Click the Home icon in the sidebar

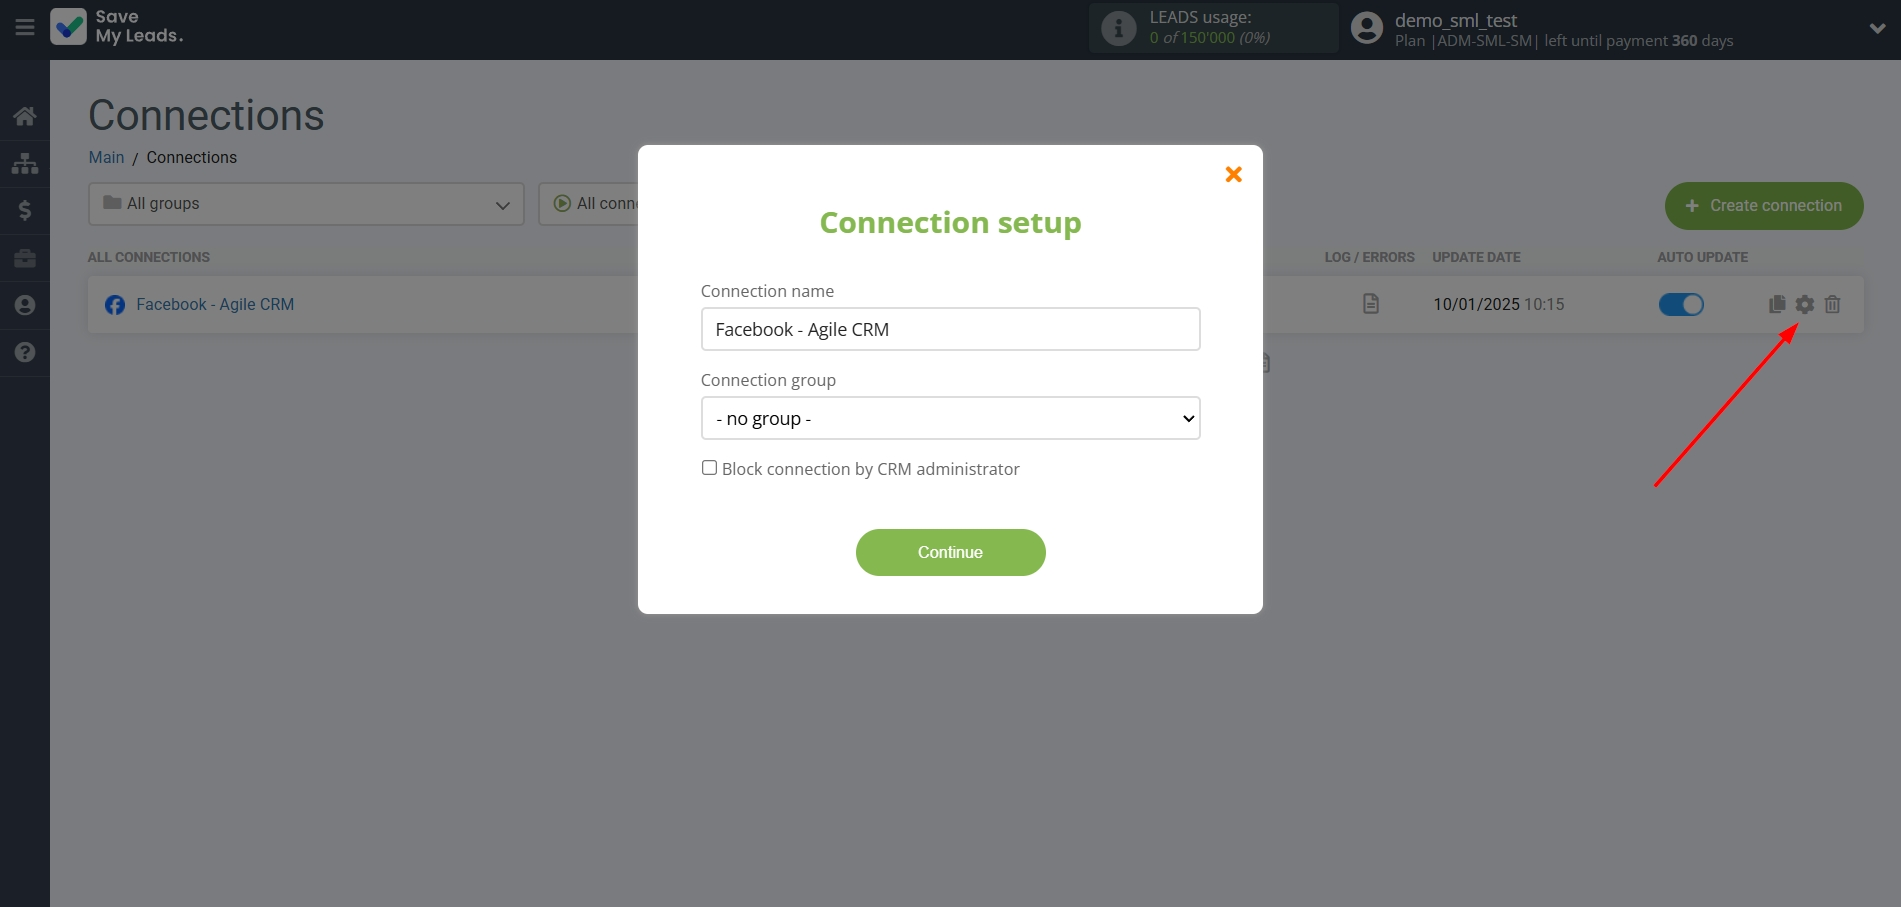25,116
